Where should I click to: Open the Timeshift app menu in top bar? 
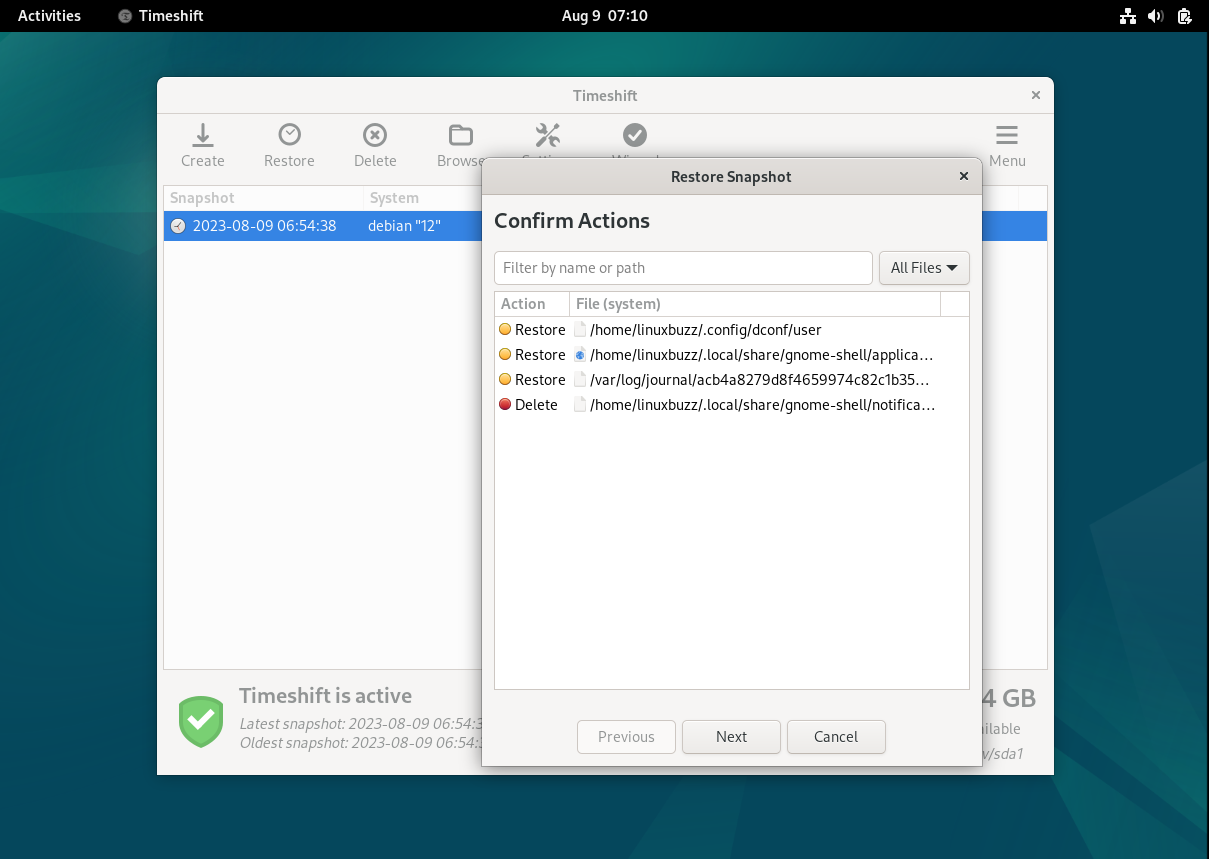pos(161,16)
